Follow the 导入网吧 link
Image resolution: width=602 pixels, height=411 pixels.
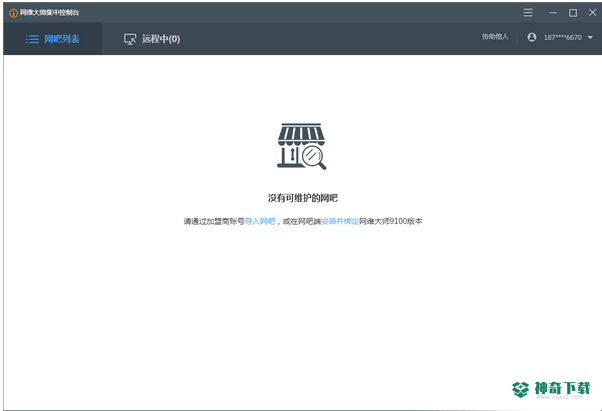(x=260, y=221)
